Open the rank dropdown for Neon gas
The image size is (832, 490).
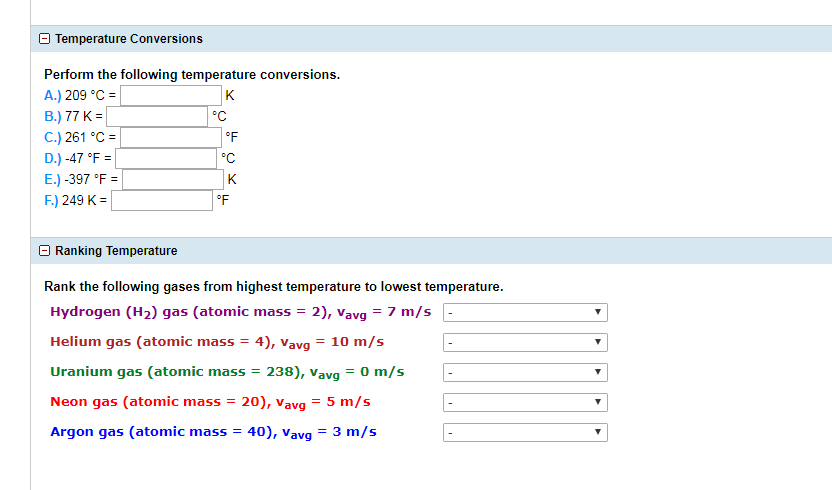pyautogui.click(x=525, y=402)
